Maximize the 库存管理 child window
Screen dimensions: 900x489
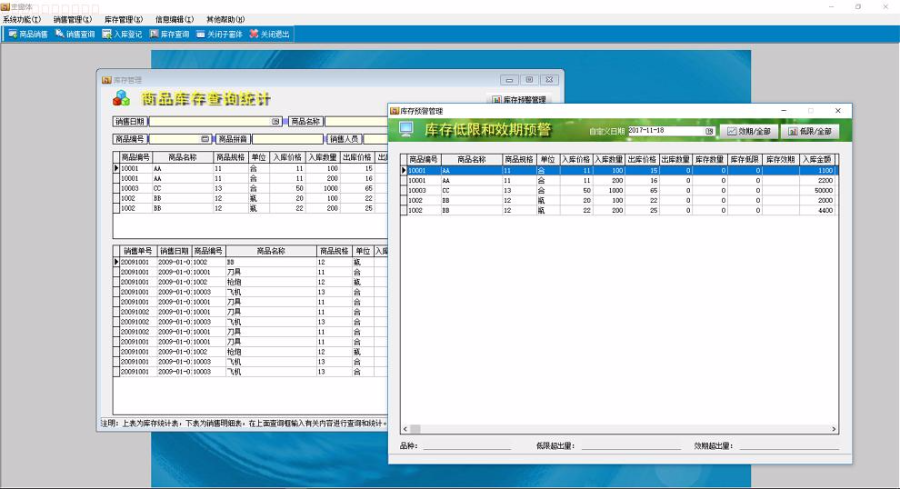click(x=529, y=80)
